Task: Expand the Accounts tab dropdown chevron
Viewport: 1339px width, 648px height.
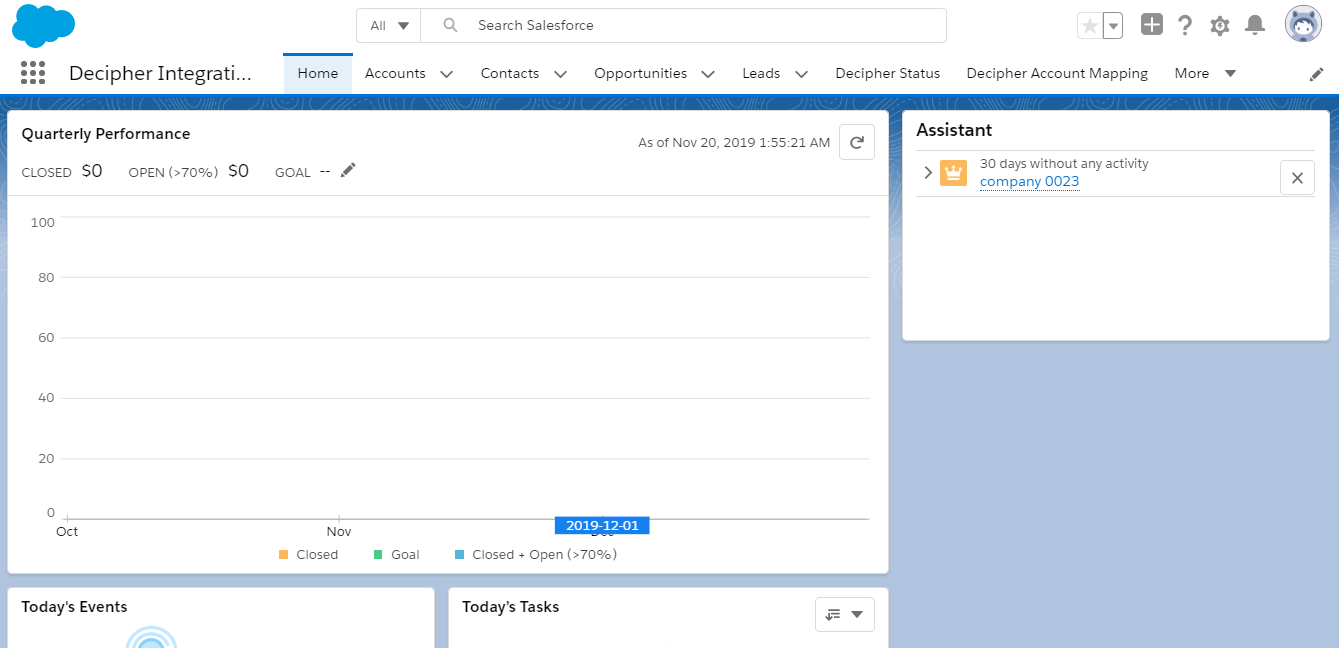Action: pos(446,74)
